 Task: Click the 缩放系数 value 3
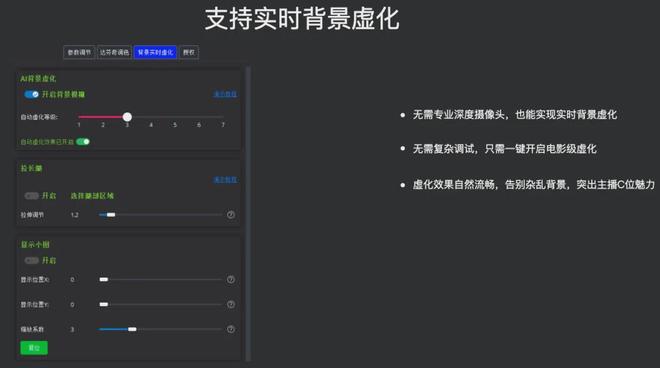[72, 330]
